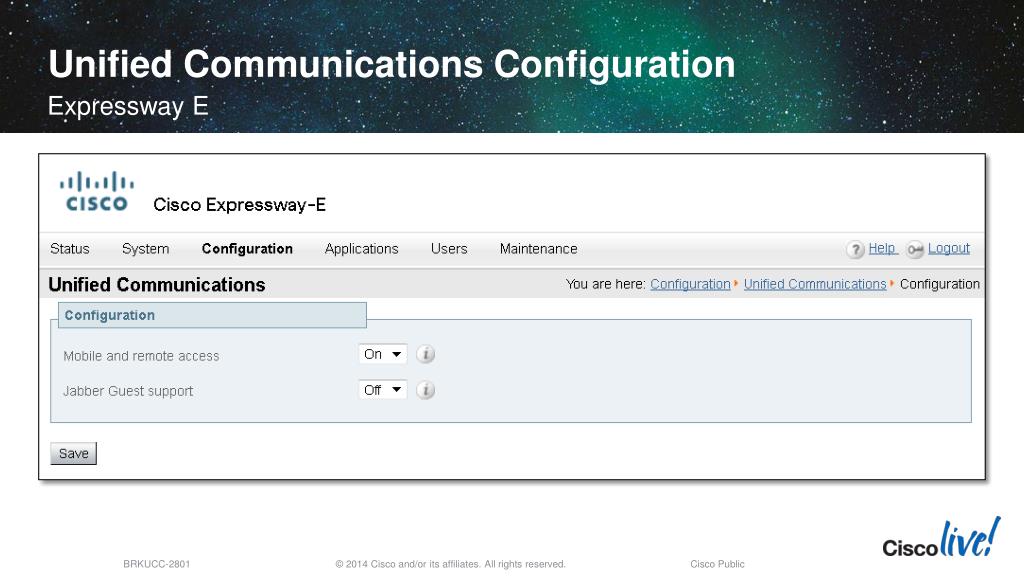Open info icon for Jabber Guest support
This screenshot has height=576, width=1024.
(426, 390)
